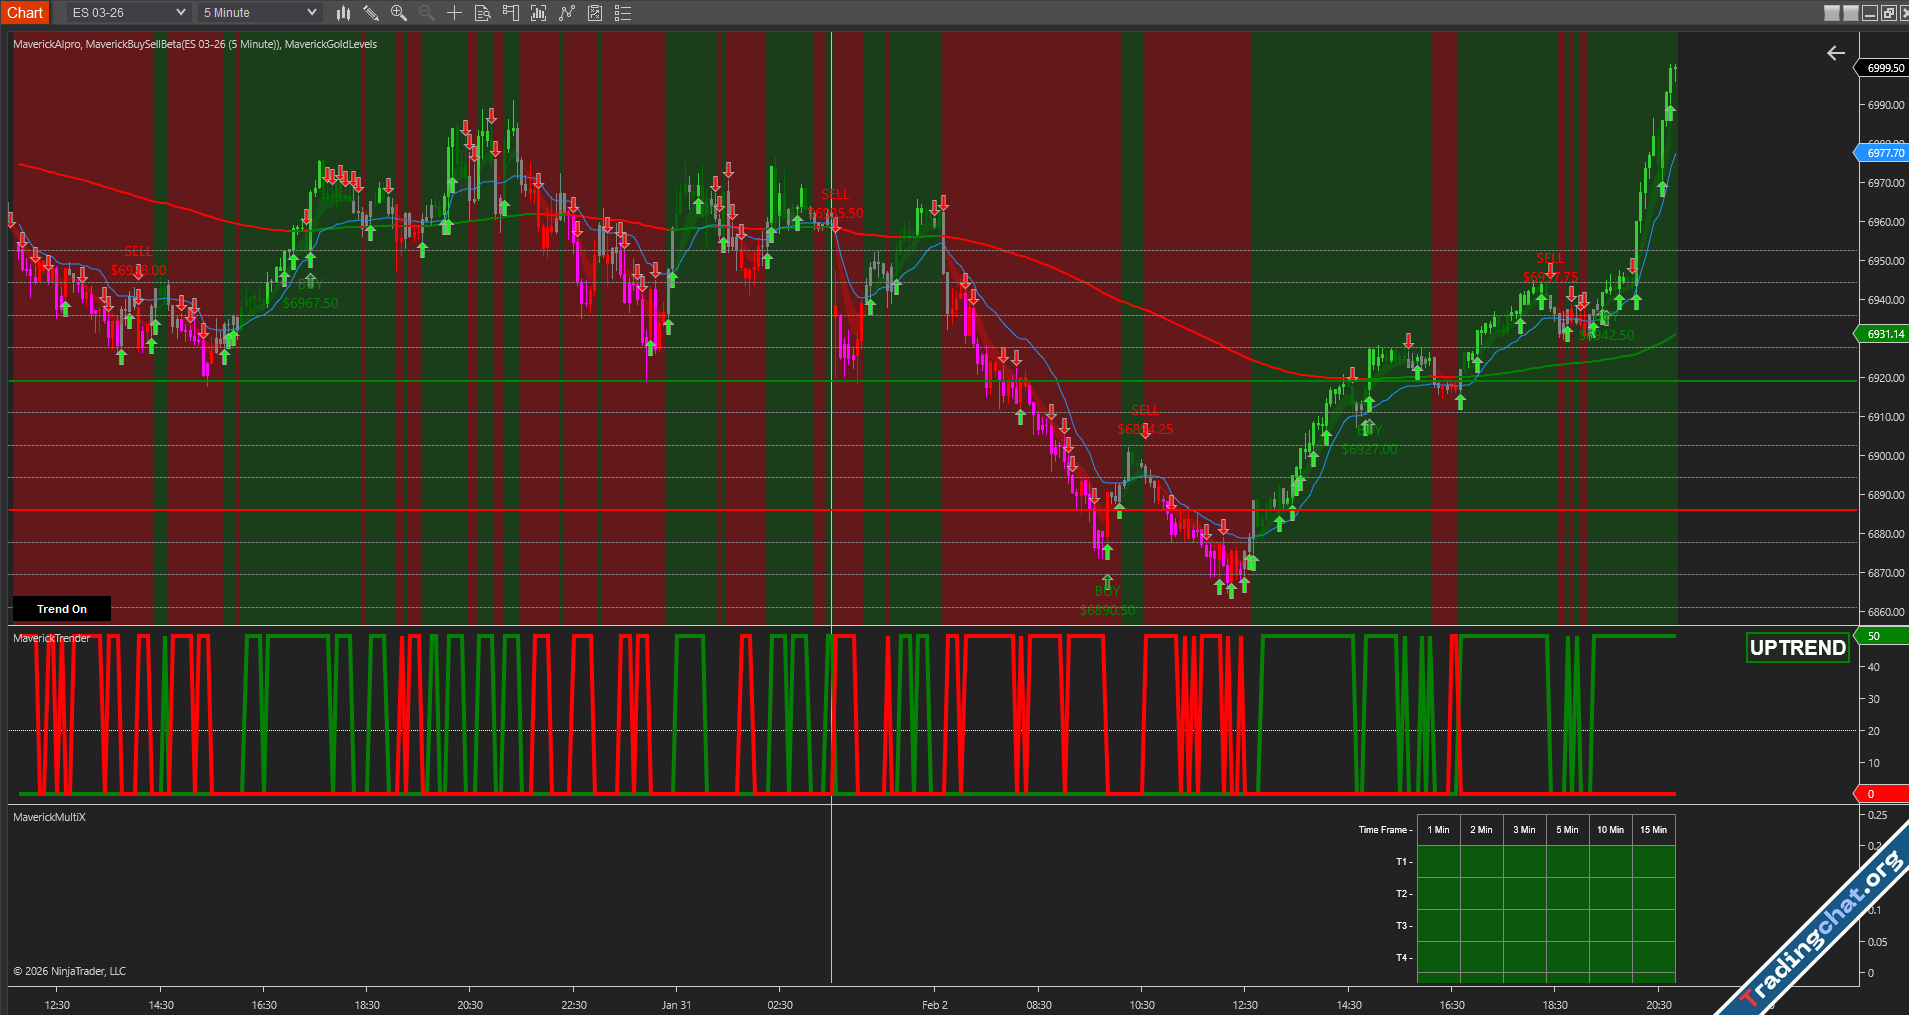Open the 5 Minute interval dropdown
The height and width of the screenshot is (1015, 1909).
(x=260, y=13)
